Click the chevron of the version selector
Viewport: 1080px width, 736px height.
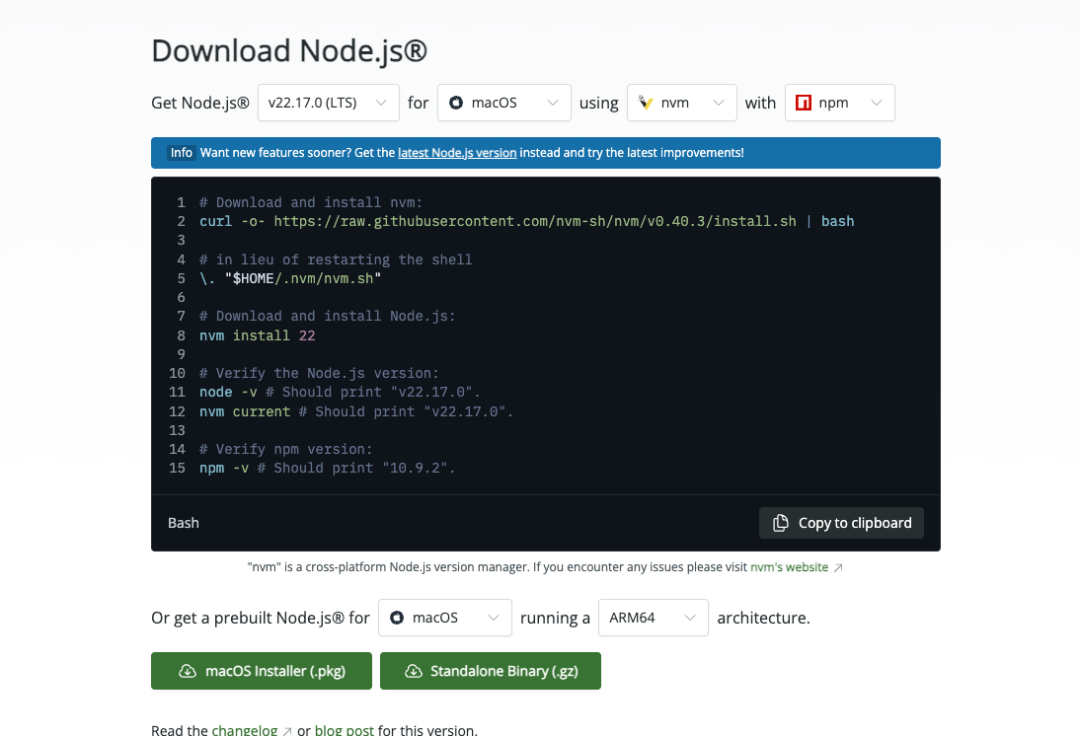(381, 103)
